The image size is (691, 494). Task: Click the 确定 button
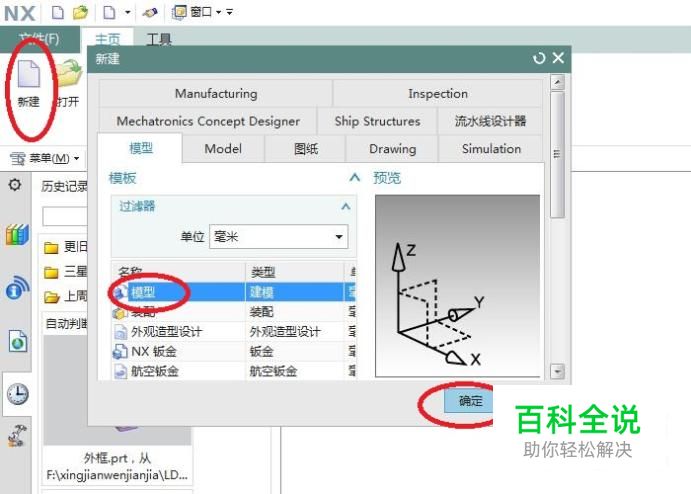coord(470,401)
